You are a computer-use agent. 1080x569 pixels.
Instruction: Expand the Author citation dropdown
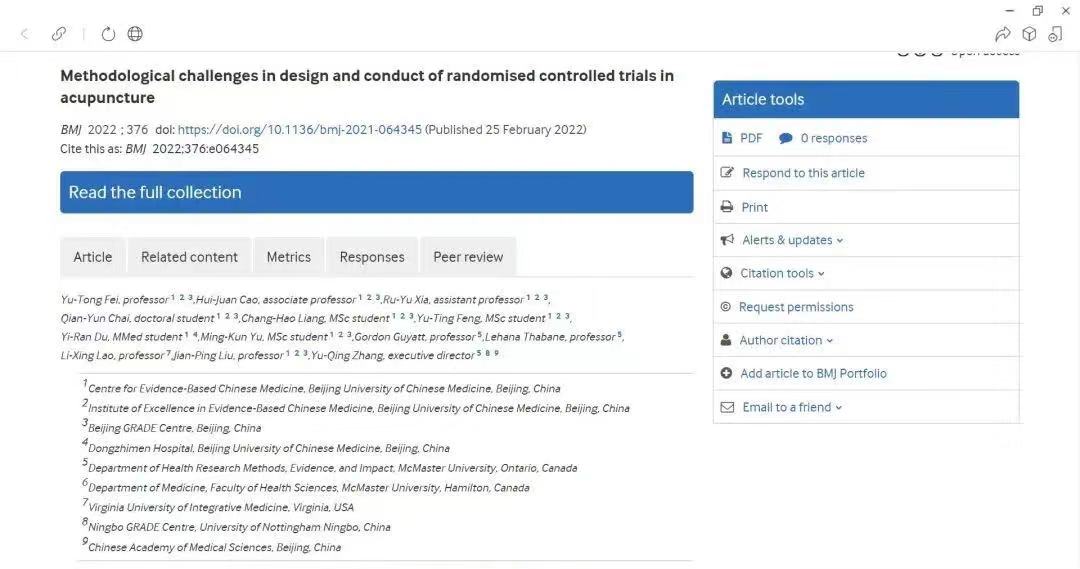coord(786,340)
